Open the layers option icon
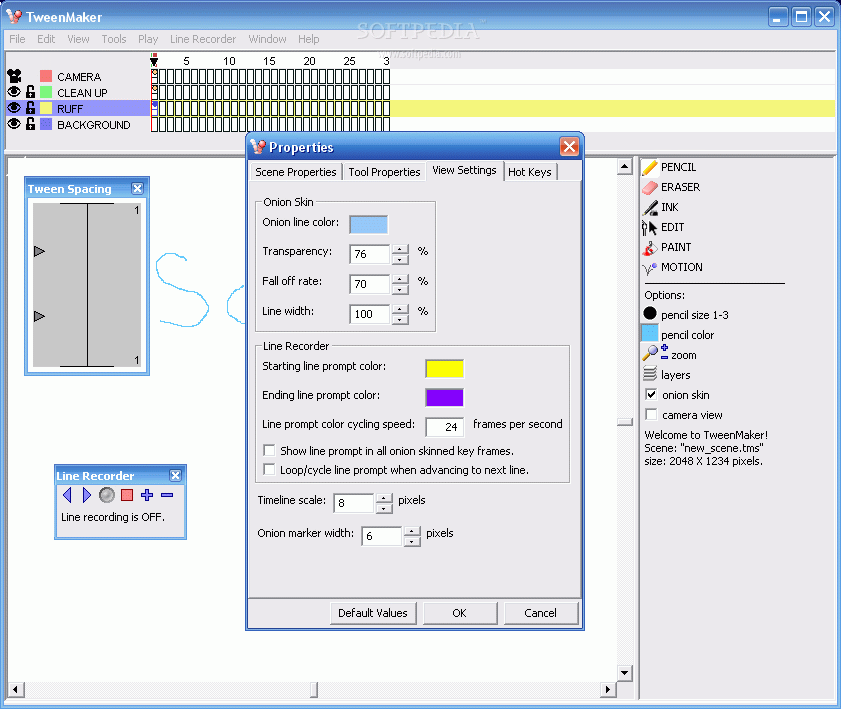 click(650, 373)
